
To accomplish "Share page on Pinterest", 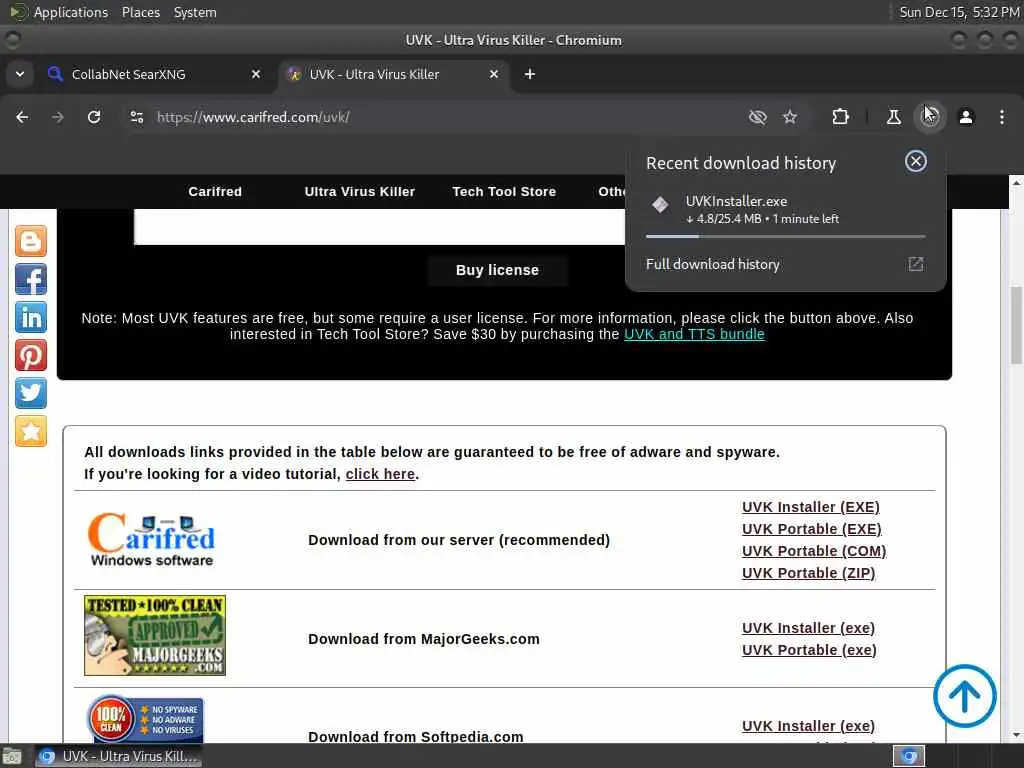I will click(31, 355).
